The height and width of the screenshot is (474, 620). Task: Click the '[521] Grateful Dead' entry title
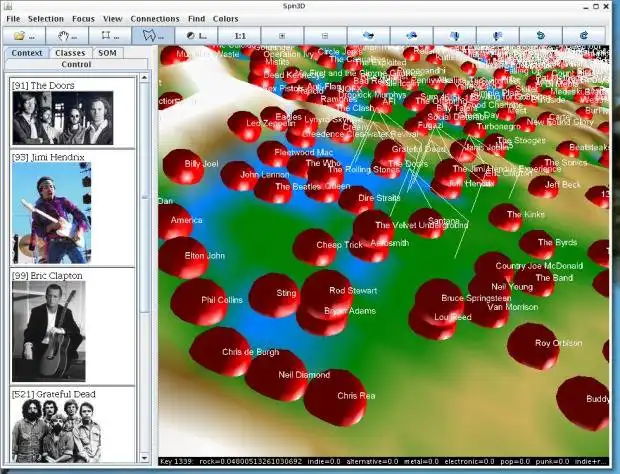coord(53,394)
